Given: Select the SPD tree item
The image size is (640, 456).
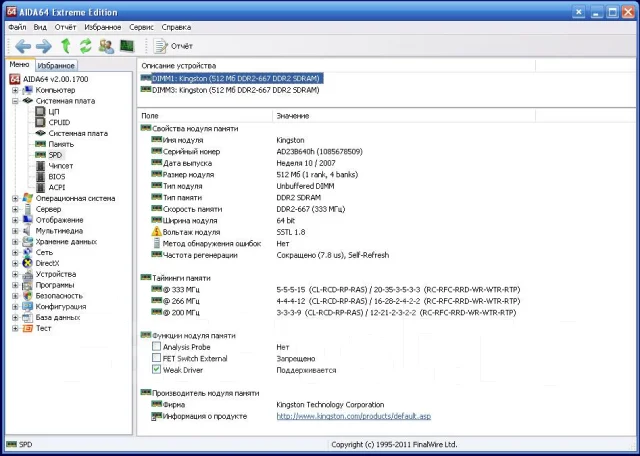Looking at the screenshot, I should click(x=55, y=155).
